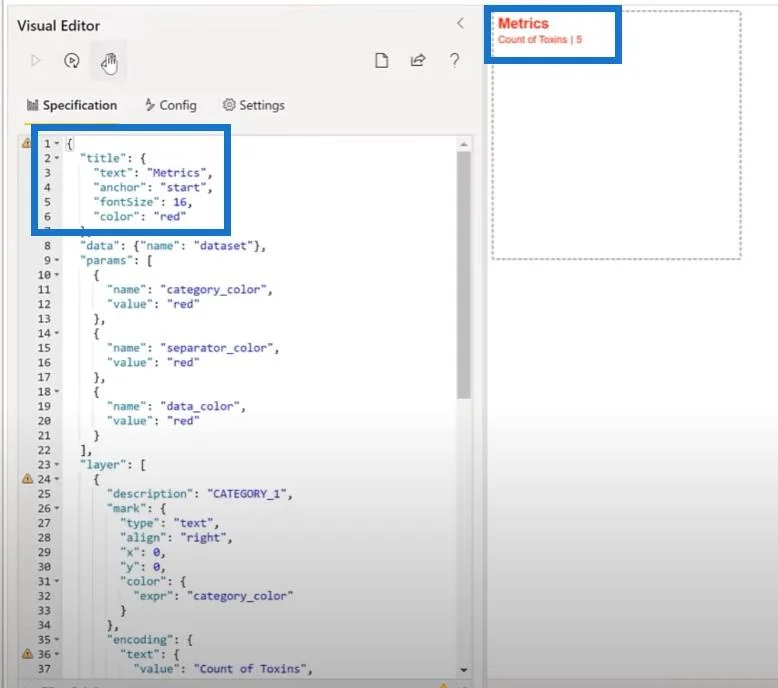
Task: Click the hand-shaped repair icon
Action: tap(109, 62)
